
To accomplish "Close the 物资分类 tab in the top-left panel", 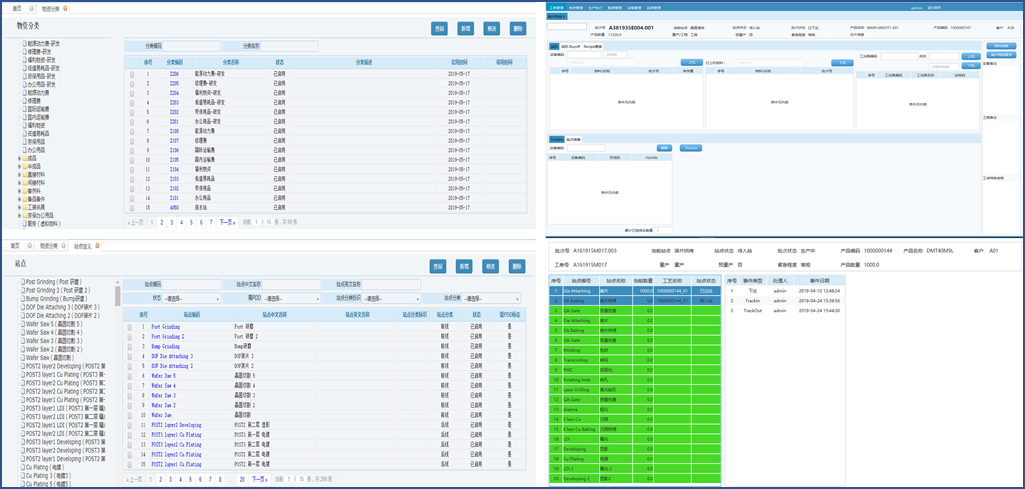I will click(66, 7).
